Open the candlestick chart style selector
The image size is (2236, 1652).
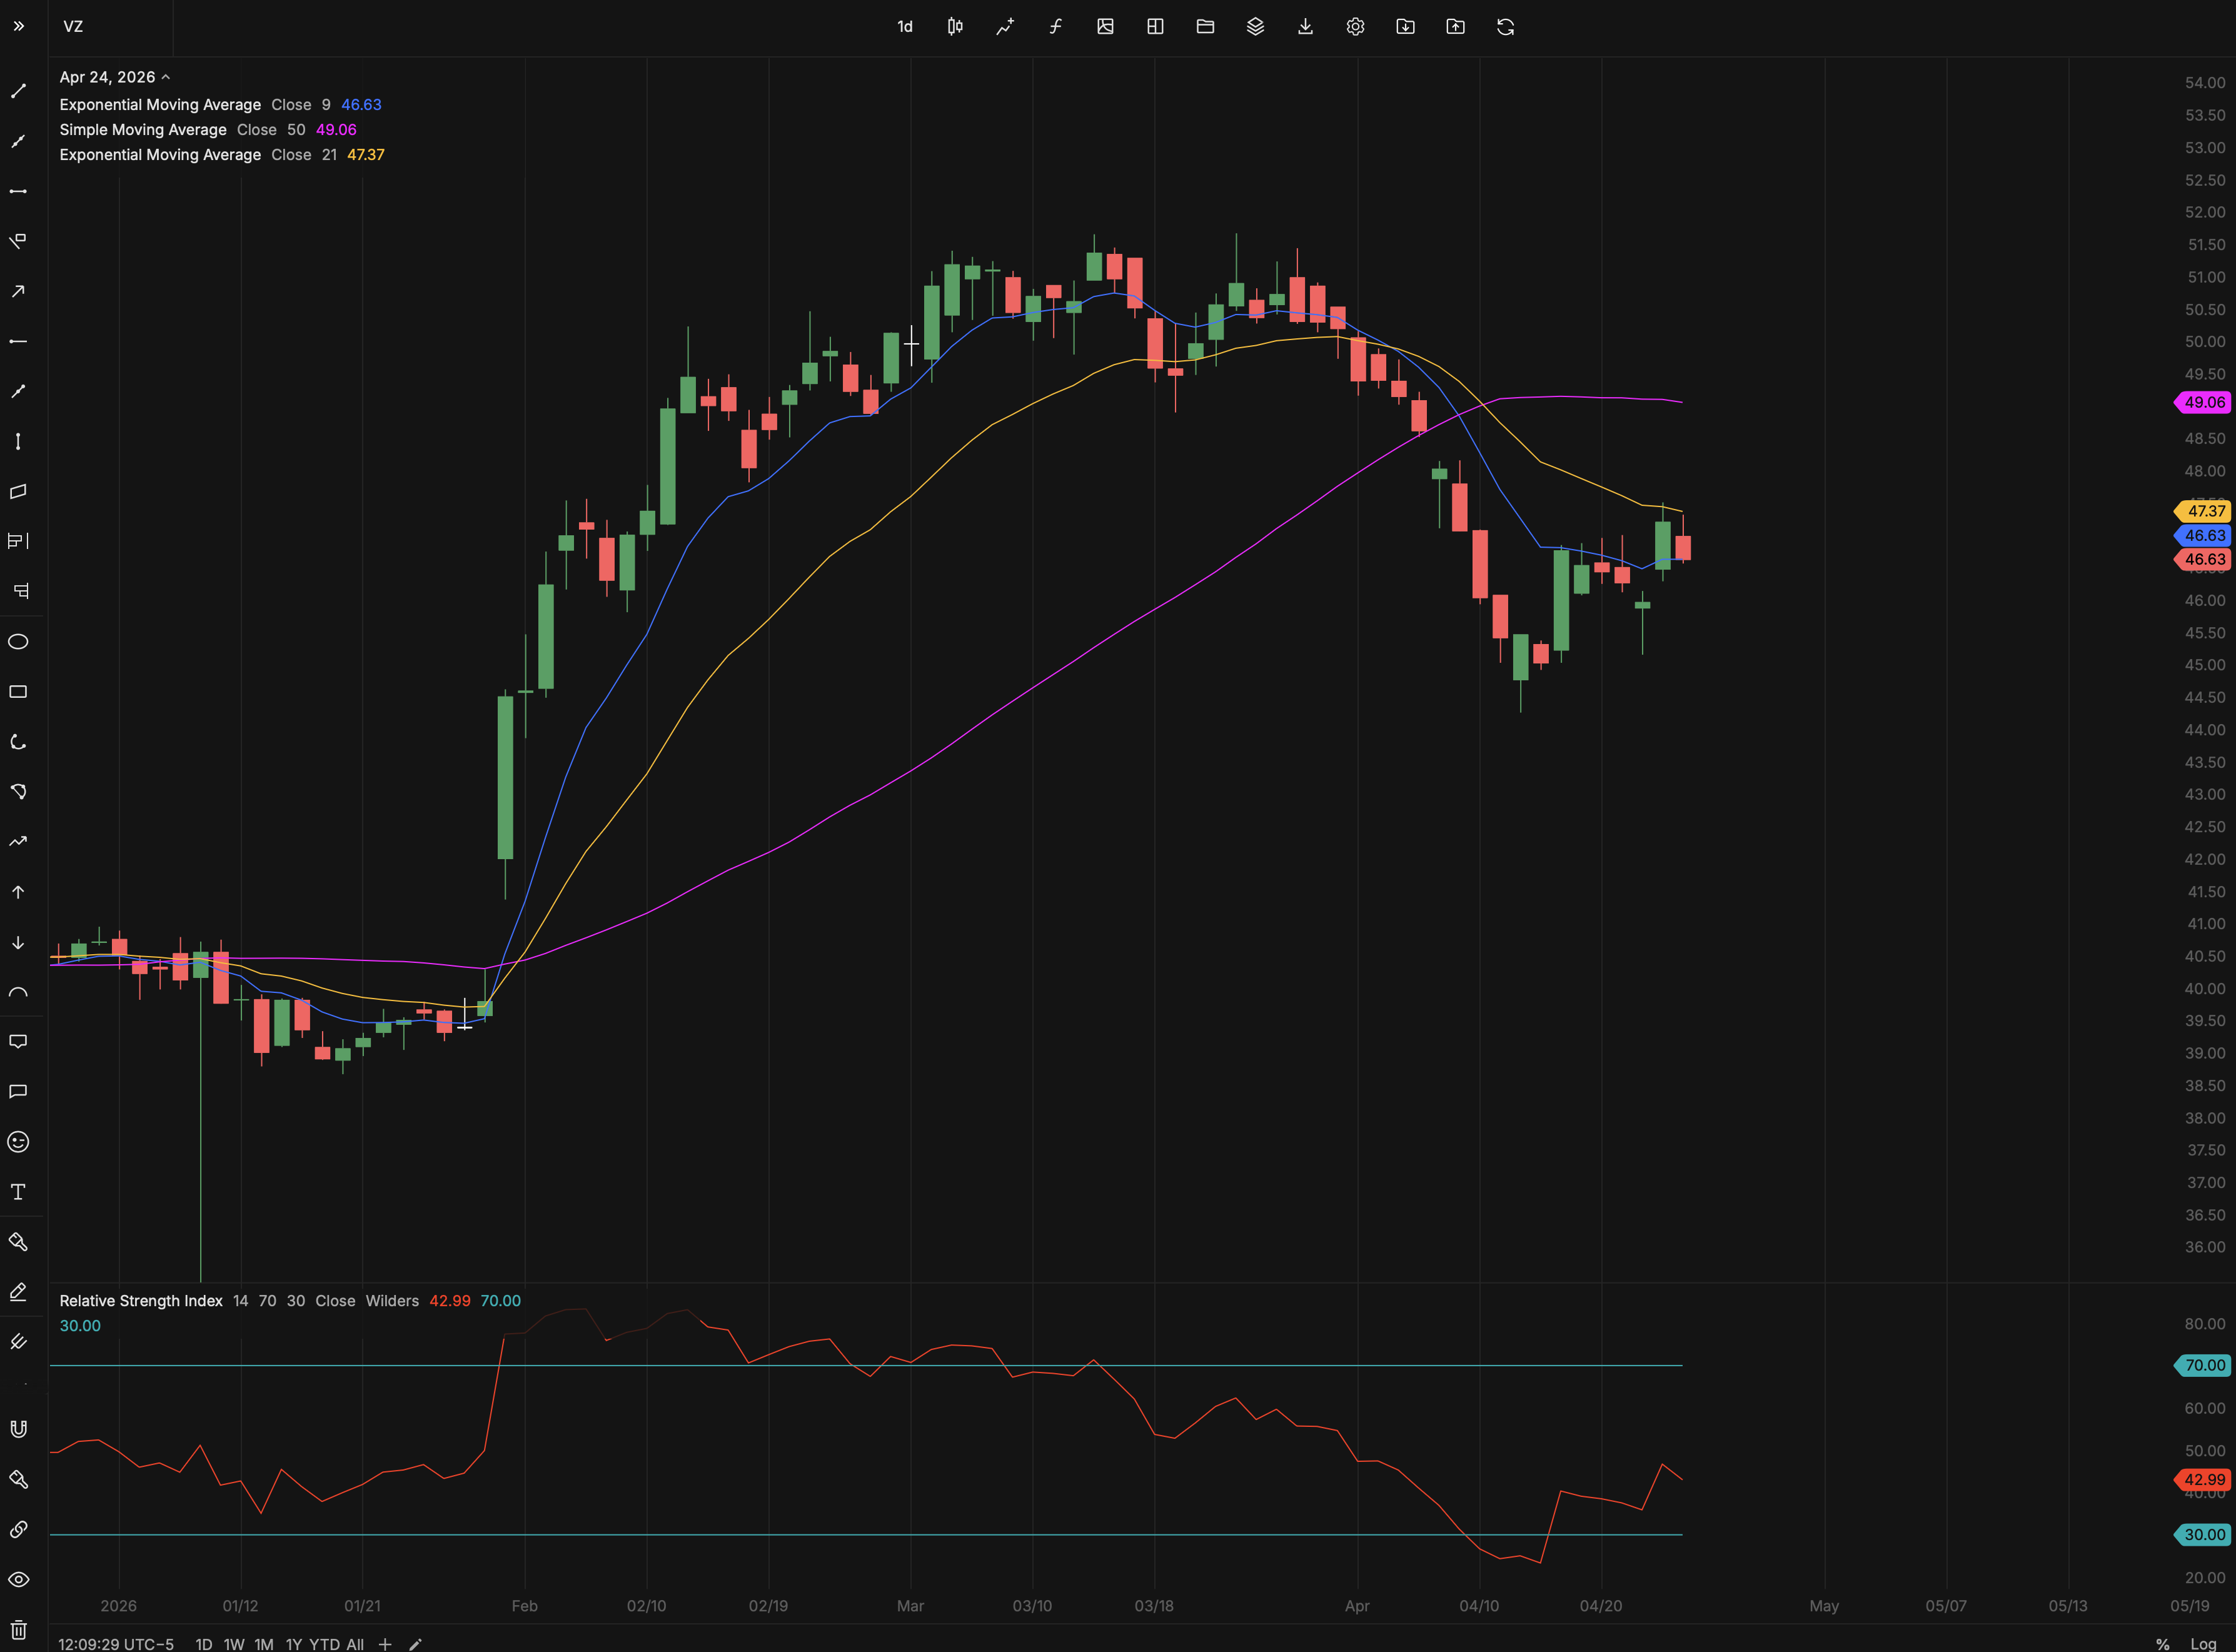[x=955, y=27]
